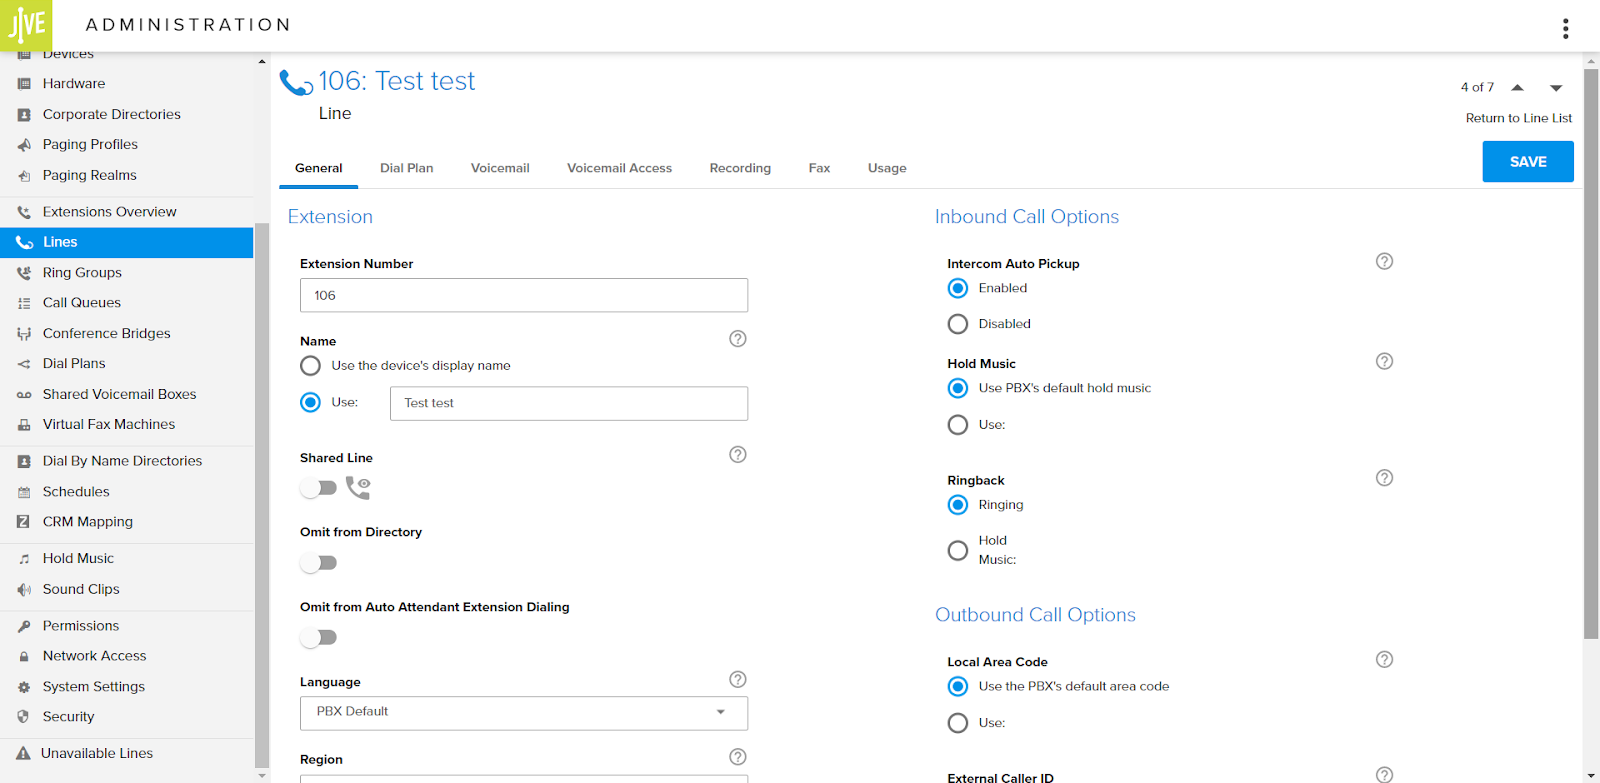Viewport: 1600px width, 783px height.
Task: Open help for Intercom Auto Pickup
Action: pyautogui.click(x=1384, y=261)
